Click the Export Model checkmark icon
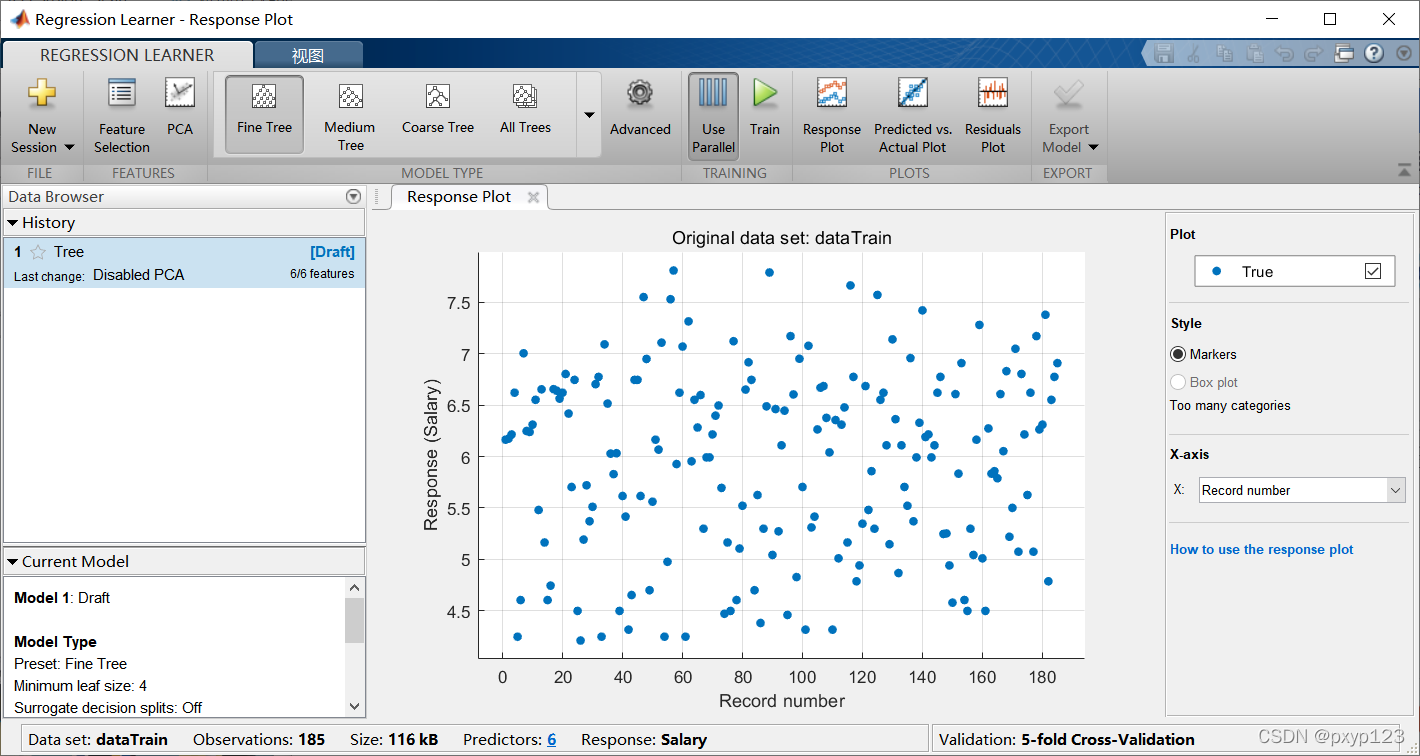This screenshot has height=756, width=1420. [1068, 95]
